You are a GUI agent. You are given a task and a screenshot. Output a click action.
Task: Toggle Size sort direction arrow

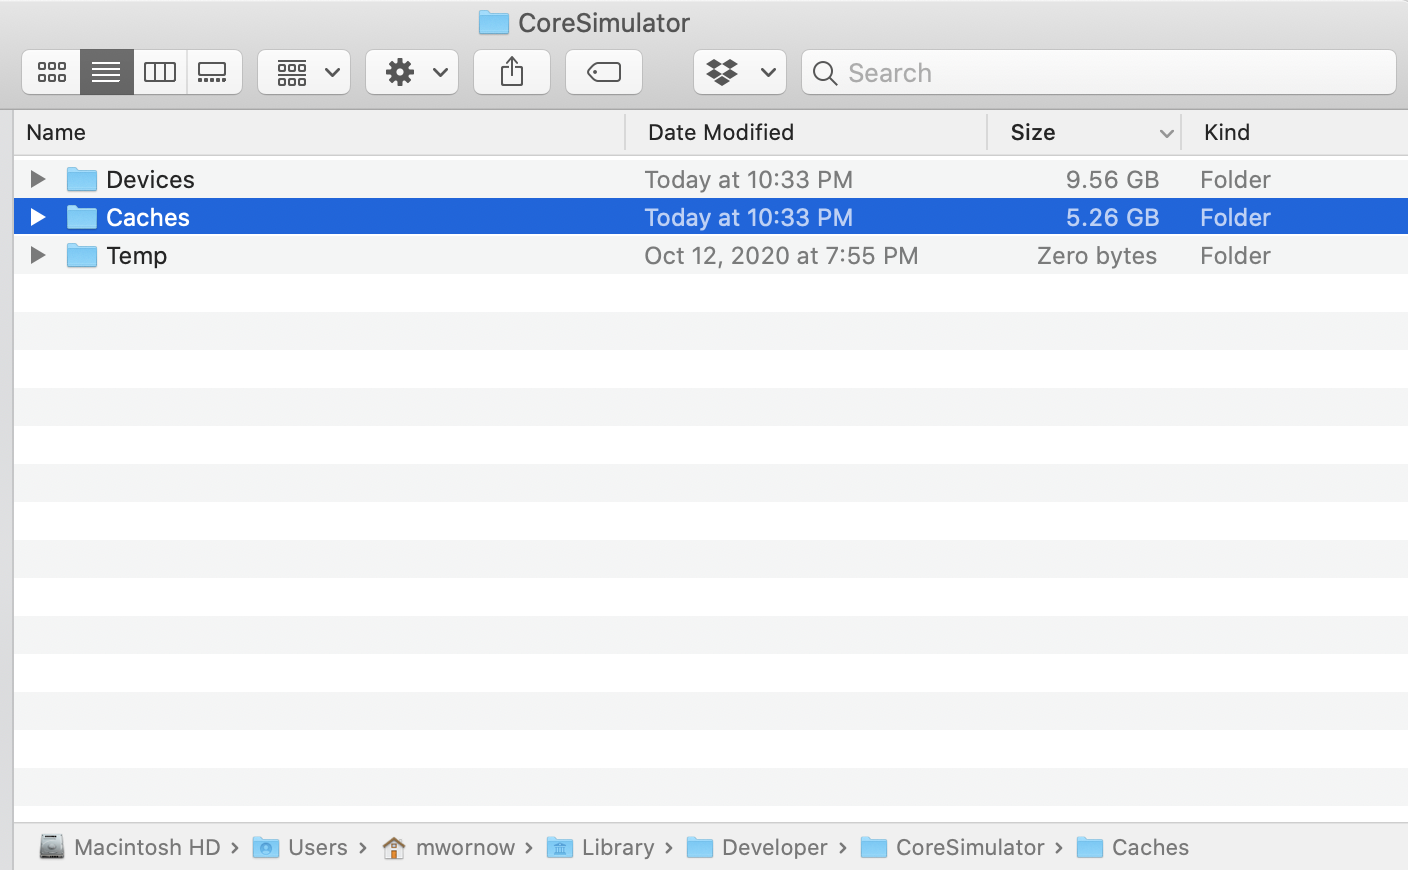click(1166, 133)
